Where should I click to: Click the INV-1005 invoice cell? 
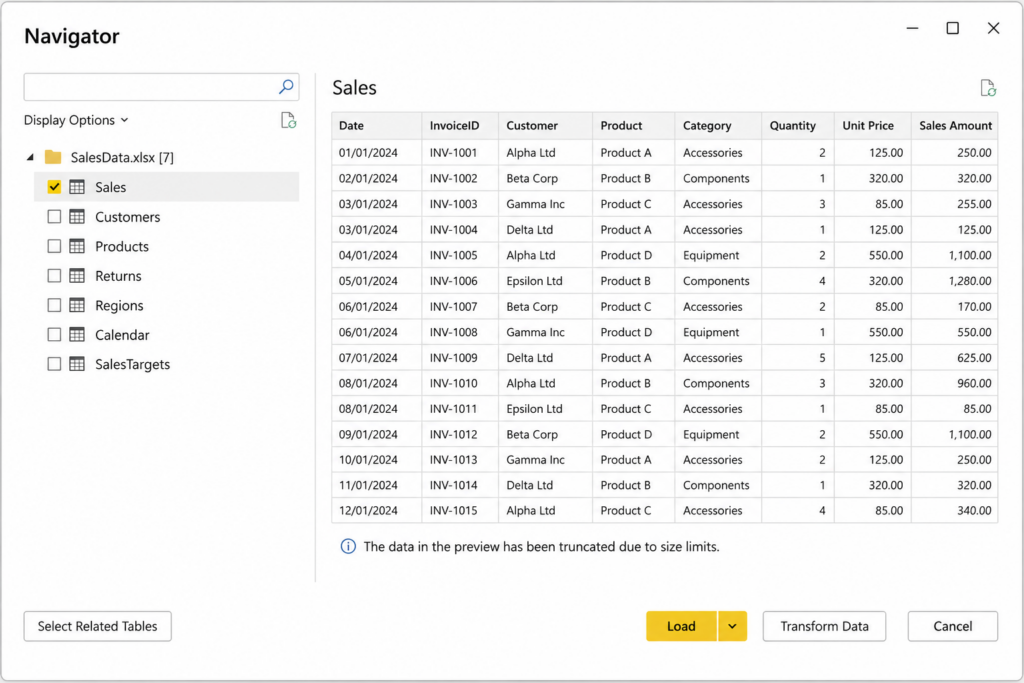pos(460,255)
